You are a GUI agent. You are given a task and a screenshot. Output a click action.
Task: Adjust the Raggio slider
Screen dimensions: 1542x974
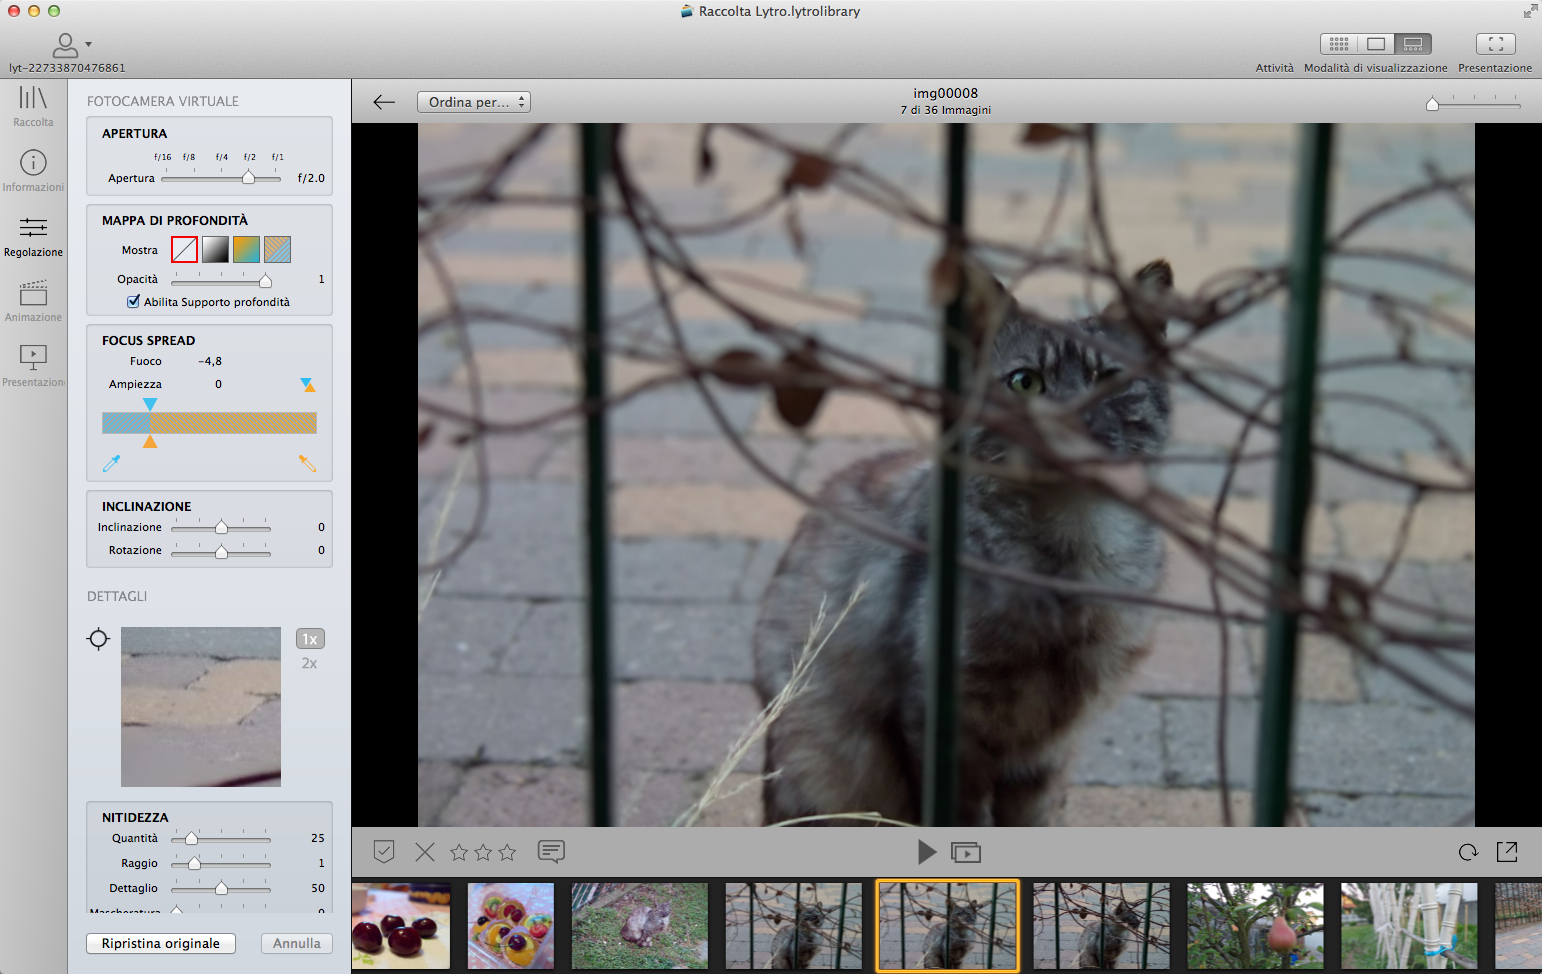click(x=194, y=863)
